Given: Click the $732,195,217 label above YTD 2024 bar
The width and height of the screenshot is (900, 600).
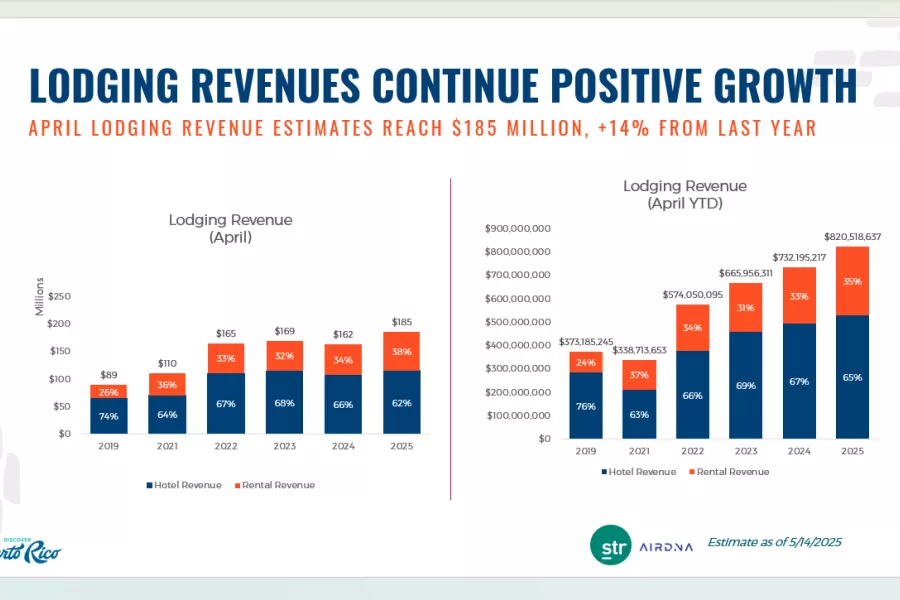Looking at the screenshot, I should (x=799, y=257).
